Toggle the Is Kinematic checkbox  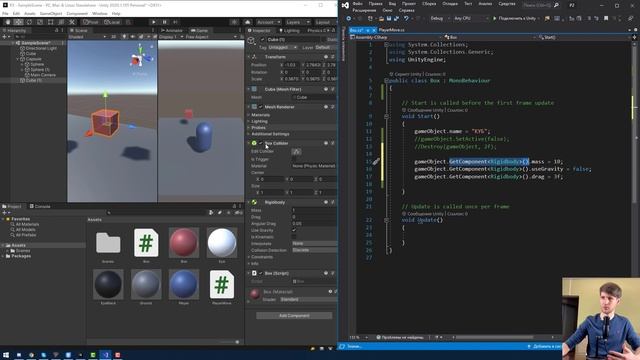pos(294,237)
